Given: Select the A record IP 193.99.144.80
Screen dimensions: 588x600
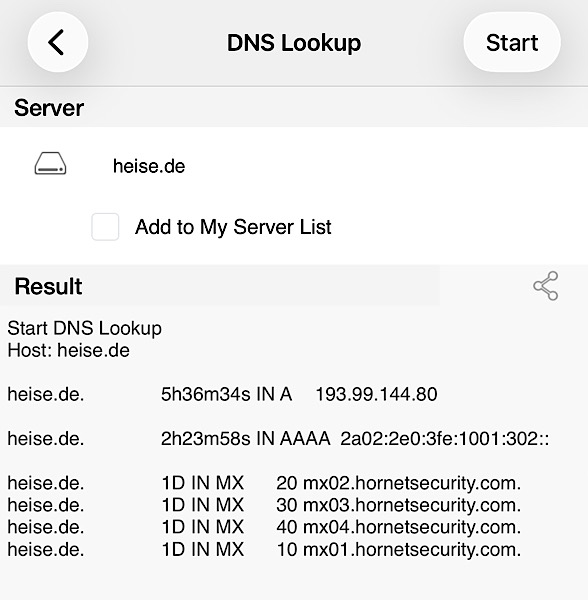Looking at the screenshot, I should point(376,394).
